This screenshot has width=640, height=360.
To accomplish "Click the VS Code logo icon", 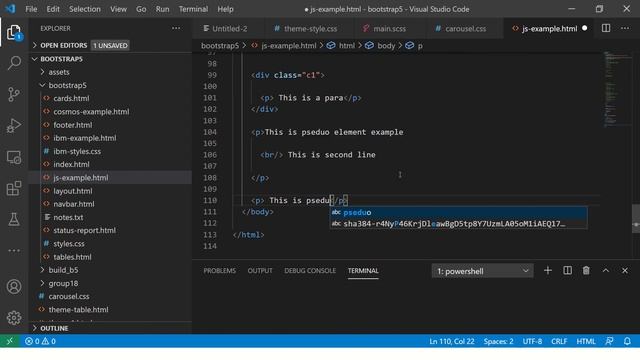I will [10, 9].
